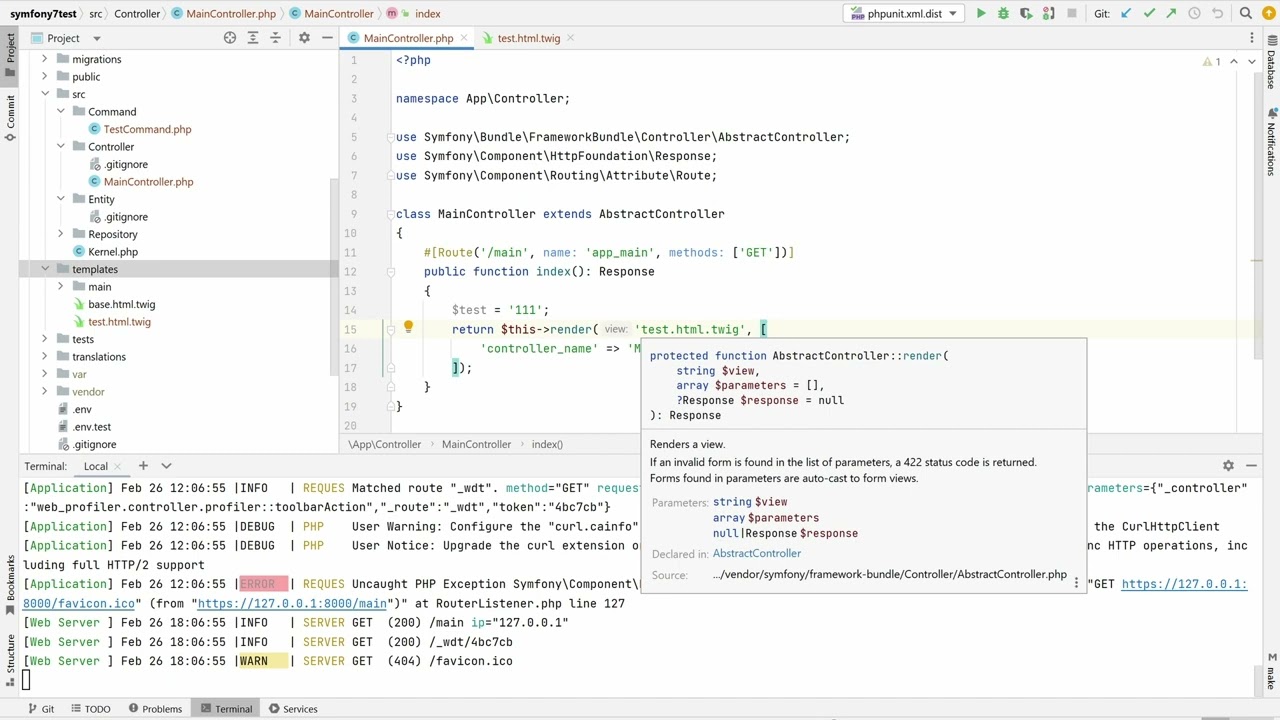Run the phpunit.xml.dist configuration
Screen dimensions: 1280x720
click(x=981, y=14)
